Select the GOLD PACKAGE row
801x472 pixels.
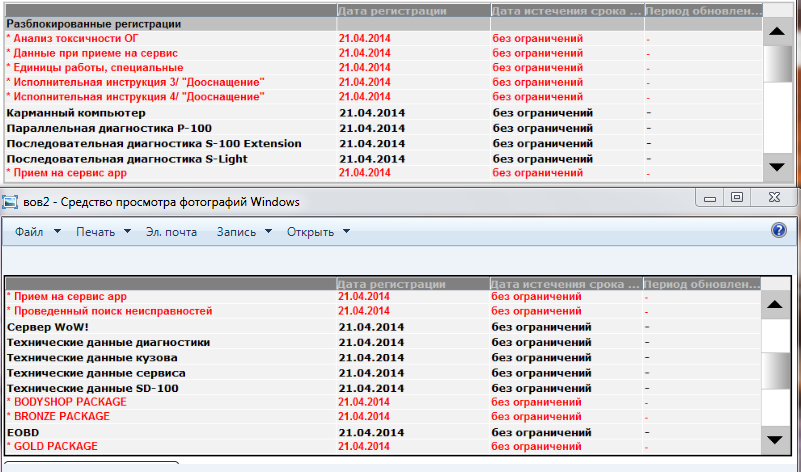click(x=383, y=446)
